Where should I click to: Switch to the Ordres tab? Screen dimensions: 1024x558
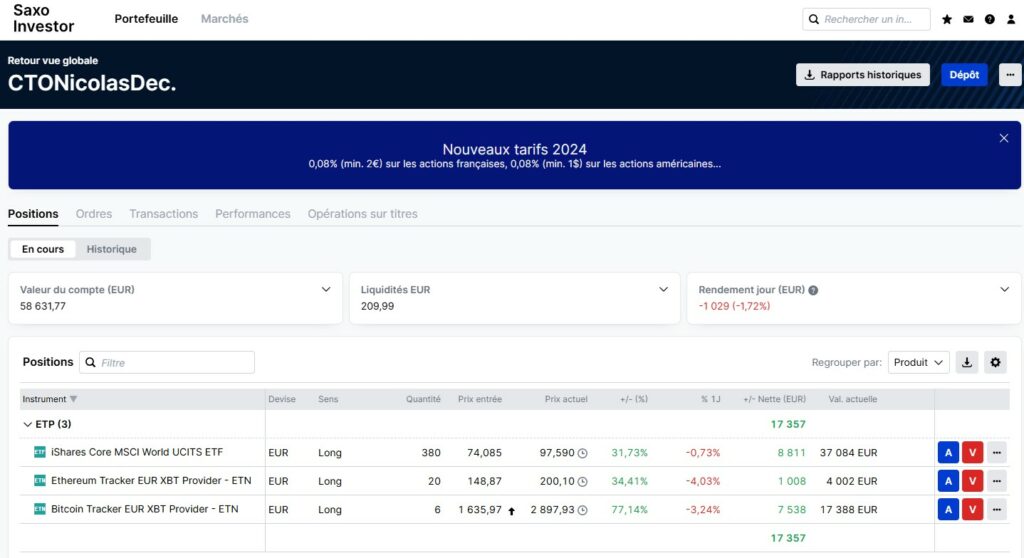pos(94,214)
